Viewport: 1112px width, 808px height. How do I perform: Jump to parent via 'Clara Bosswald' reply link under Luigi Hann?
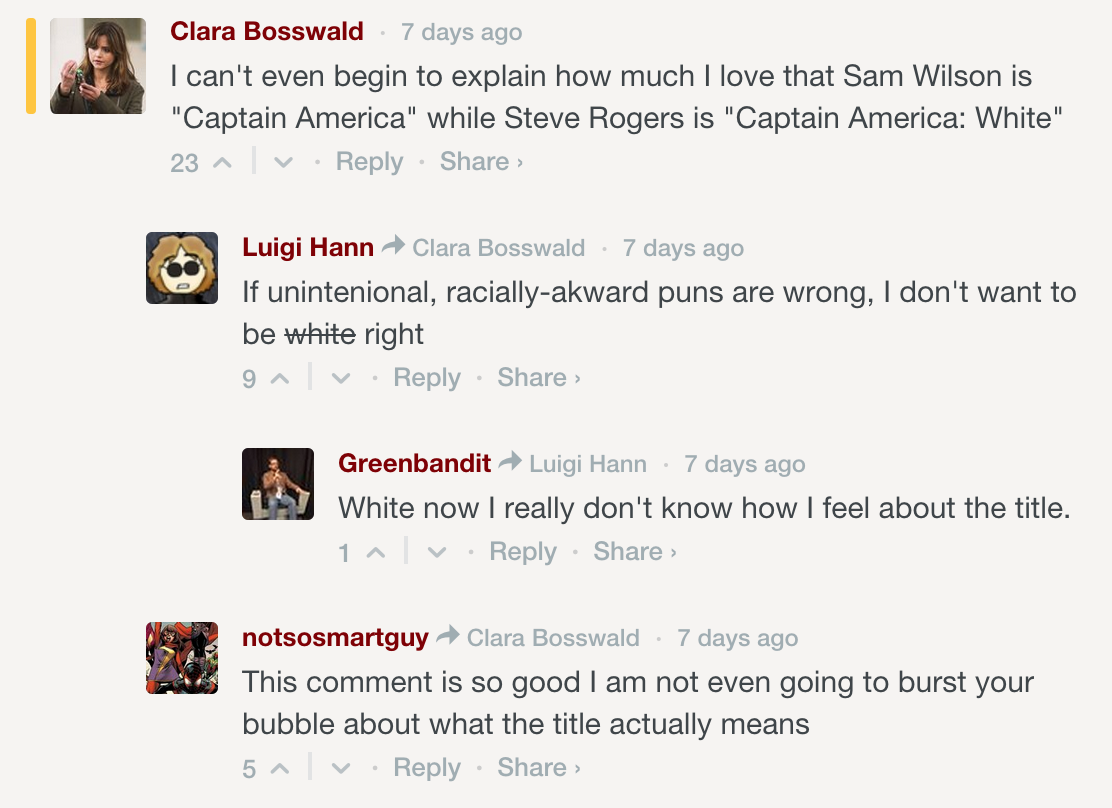coord(498,248)
